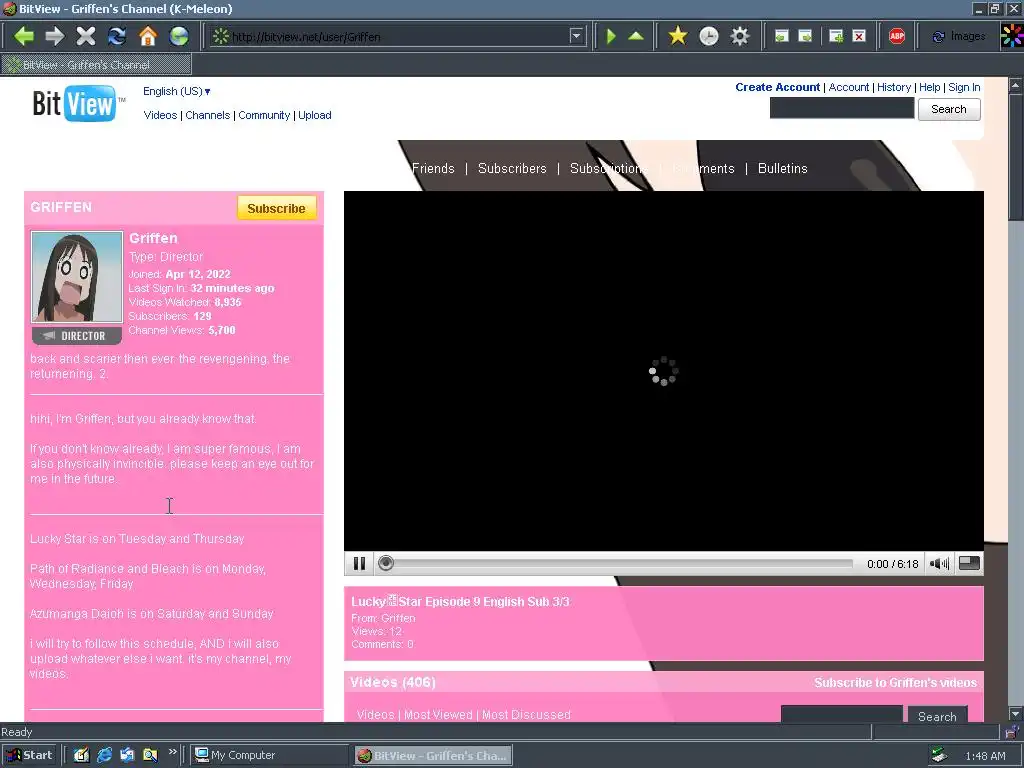Mute video with speaker icon
Viewport: 1024px width, 768px height.
939,564
